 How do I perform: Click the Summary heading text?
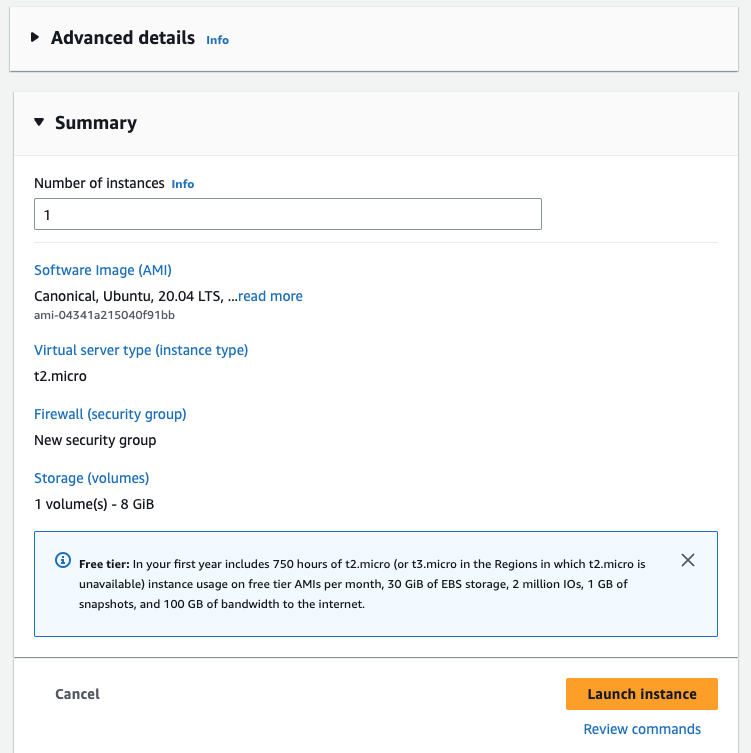(96, 123)
